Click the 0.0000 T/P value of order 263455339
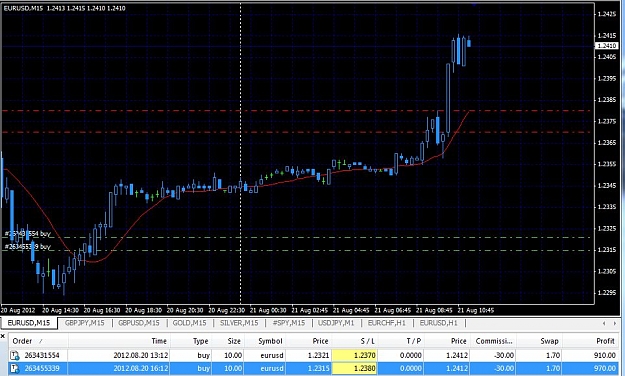This screenshot has height=376, width=625. [x=411, y=368]
